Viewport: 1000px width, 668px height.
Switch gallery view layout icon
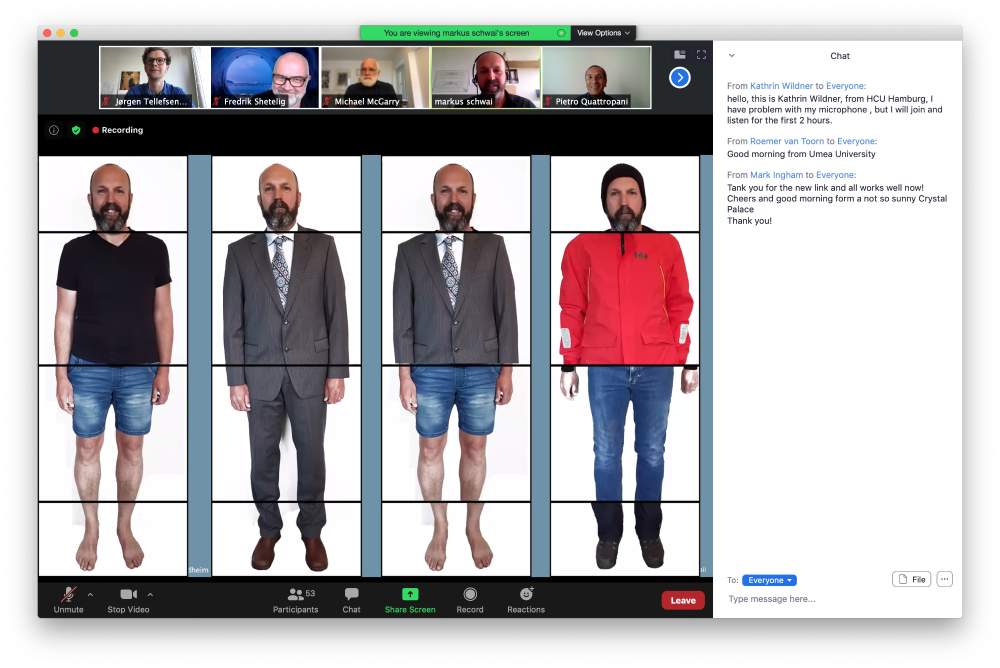[680, 55]
